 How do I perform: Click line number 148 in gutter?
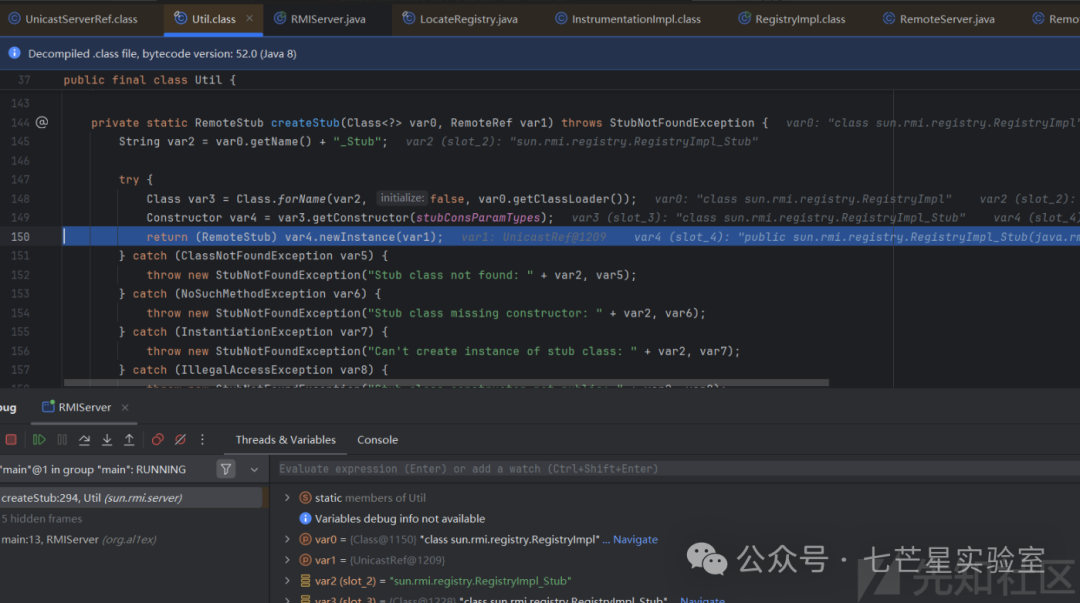20,198
